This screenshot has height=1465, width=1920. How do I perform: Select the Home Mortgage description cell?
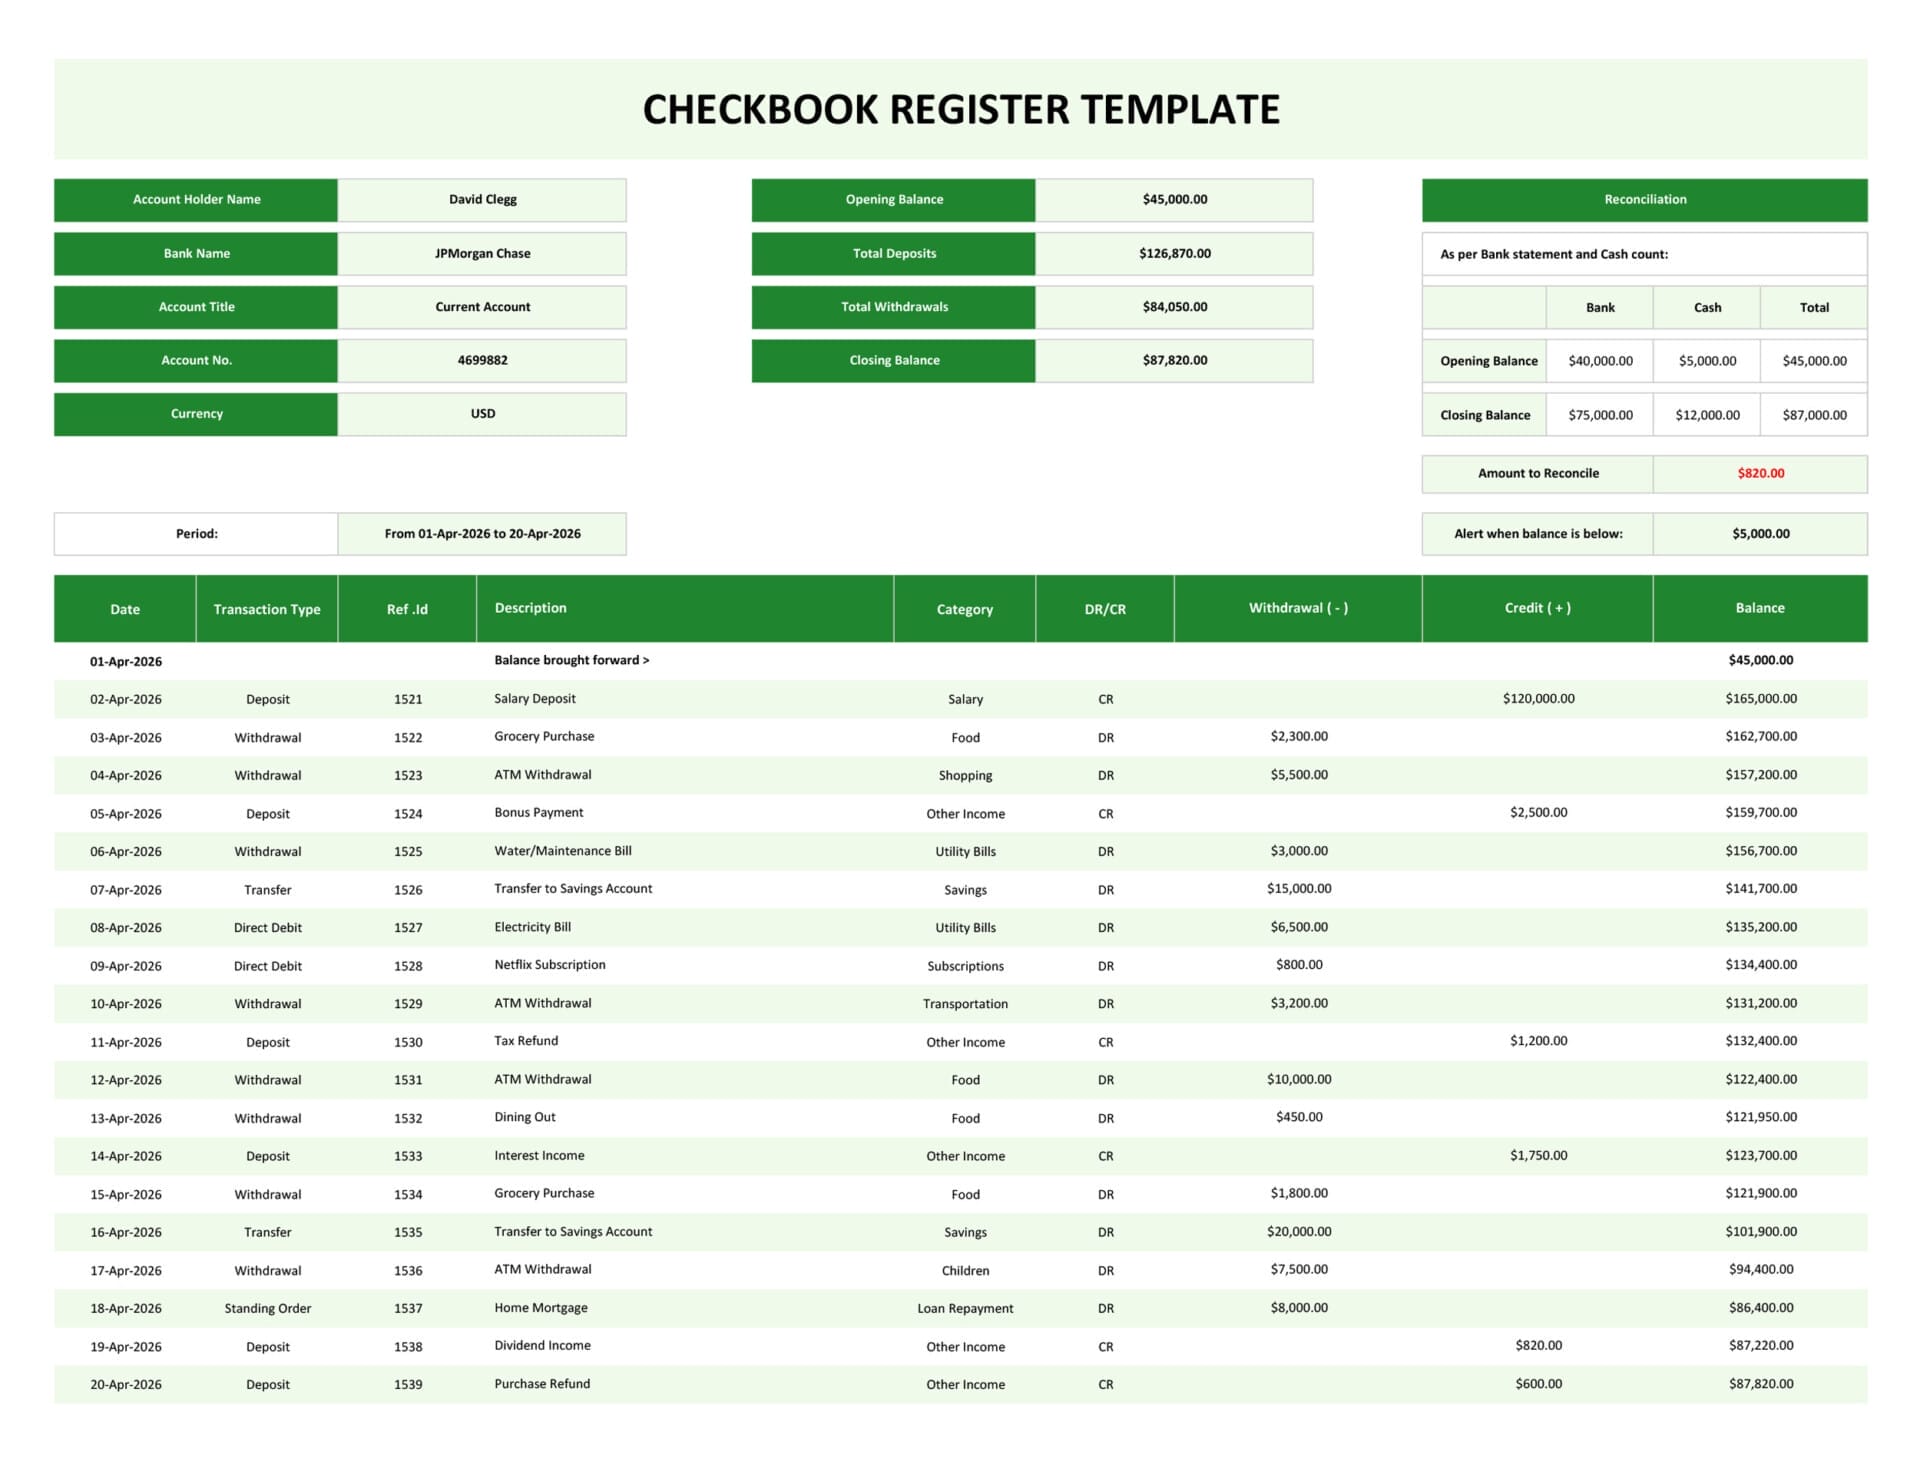click(x=541, y=1307)
